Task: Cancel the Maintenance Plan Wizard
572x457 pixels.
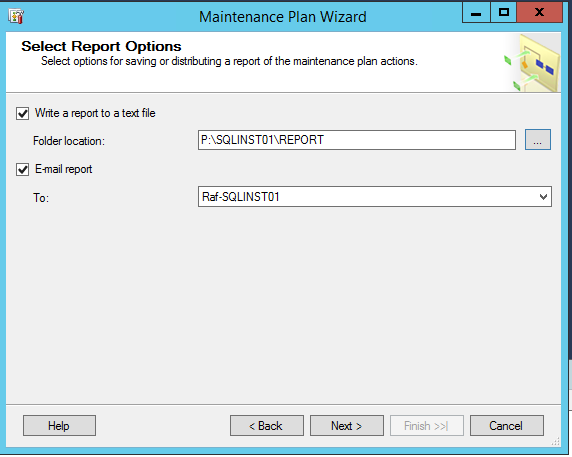Action: tap(506, 426)
